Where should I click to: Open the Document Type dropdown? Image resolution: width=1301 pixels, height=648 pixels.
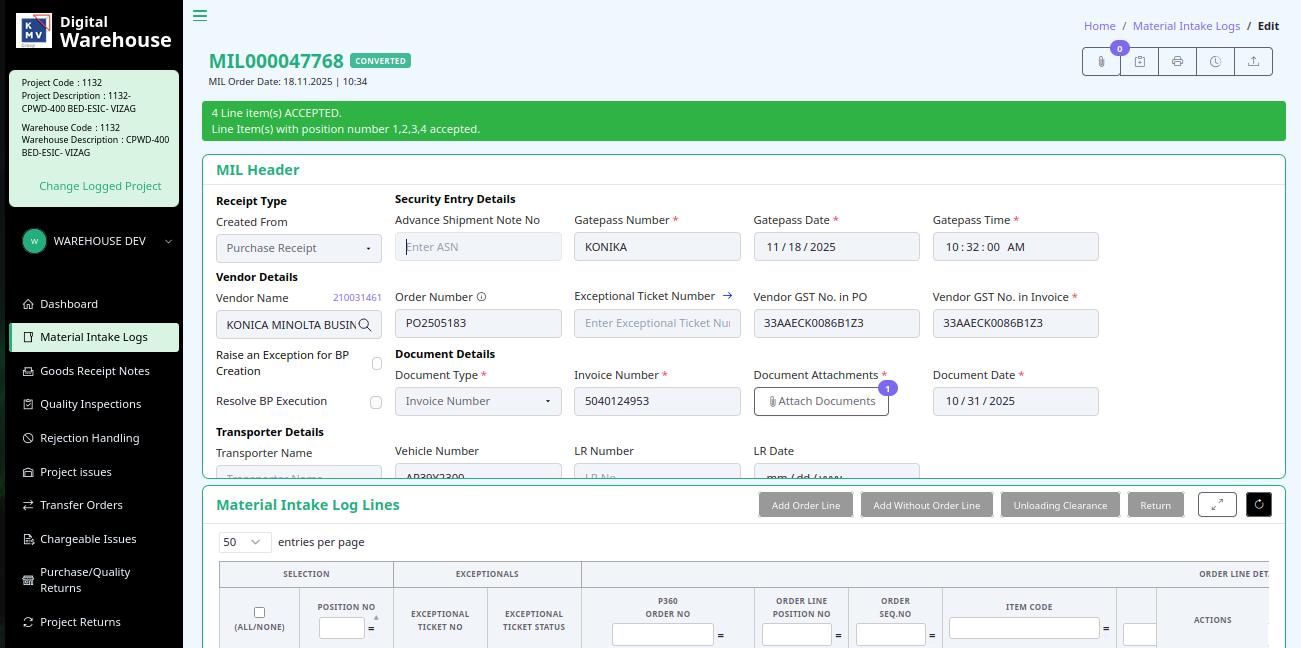pyautogui.click(x=477, y=401)
